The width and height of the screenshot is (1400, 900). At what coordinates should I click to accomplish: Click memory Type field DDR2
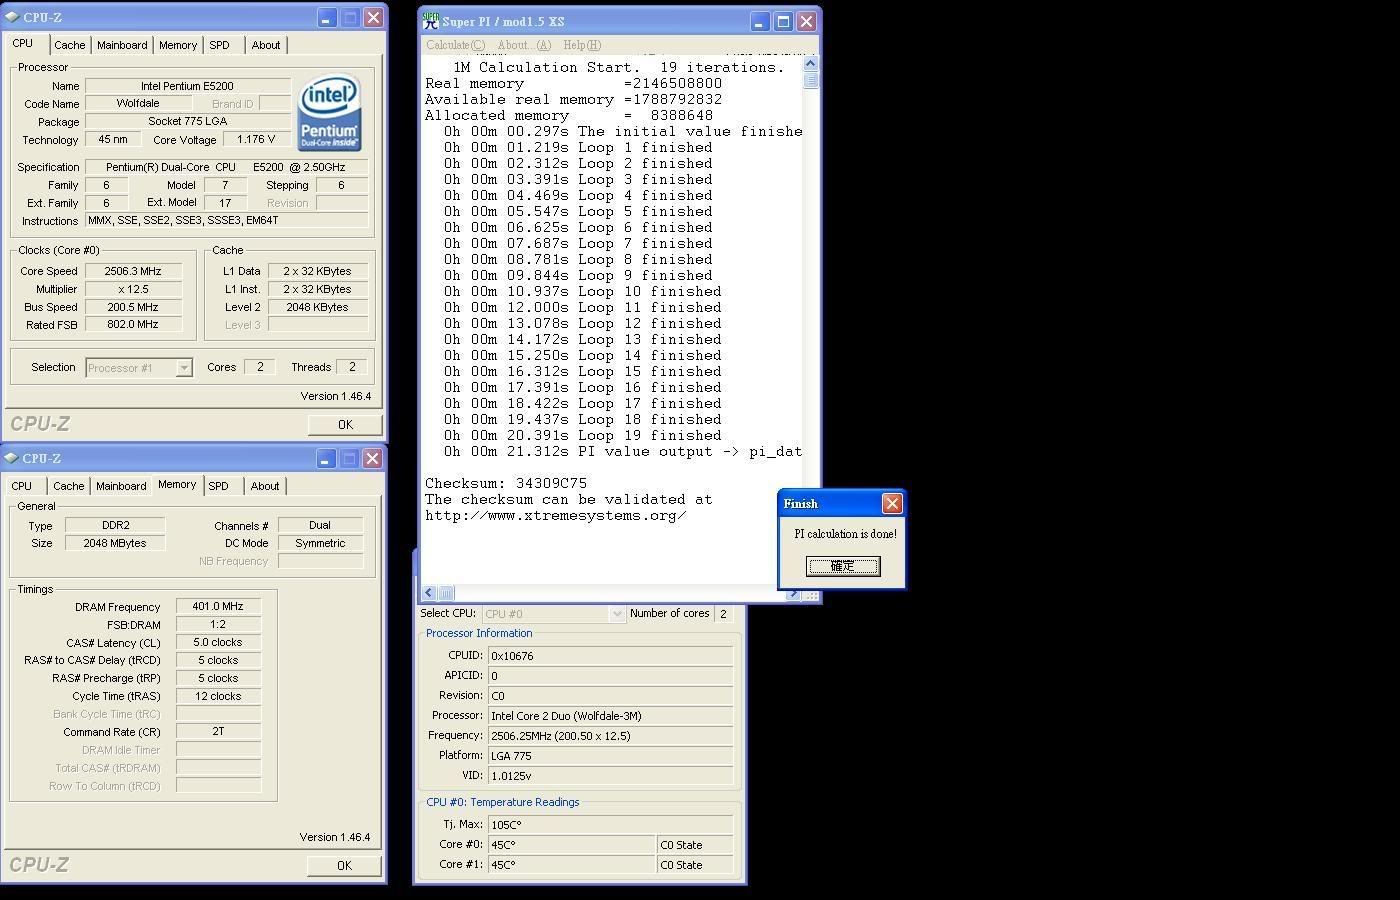click(x=115, y=525)
